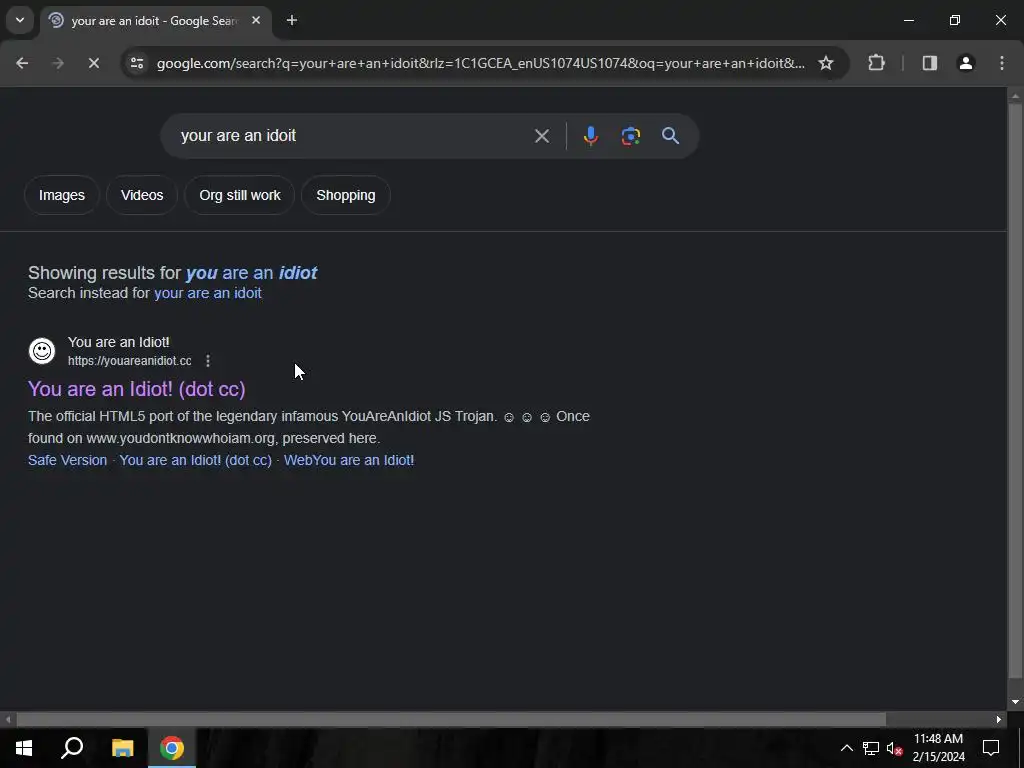This screenshot has height=768, width=1024.
Task: Open more options for youareanidiot.cc result
Action: tap(208, 360)
